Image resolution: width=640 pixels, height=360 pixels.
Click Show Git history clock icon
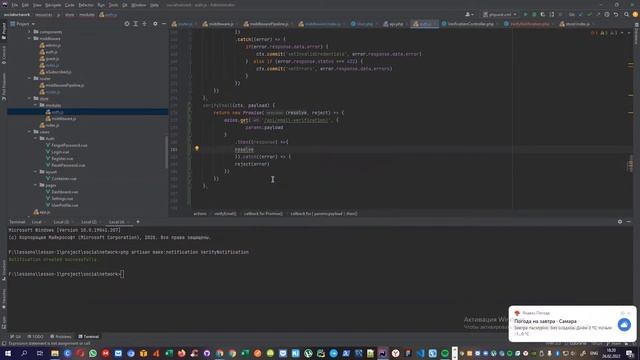click(x=607, y=14)
